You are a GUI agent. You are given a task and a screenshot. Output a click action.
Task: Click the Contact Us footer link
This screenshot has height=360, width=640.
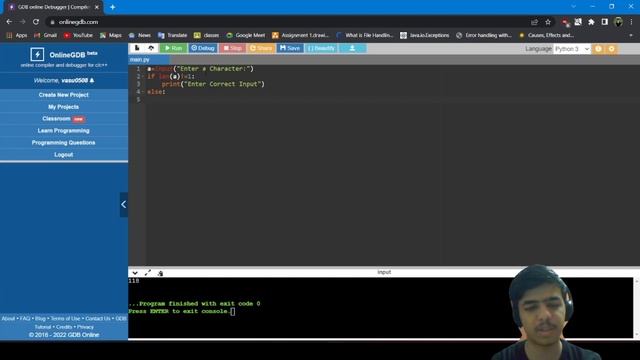[98, 318]
